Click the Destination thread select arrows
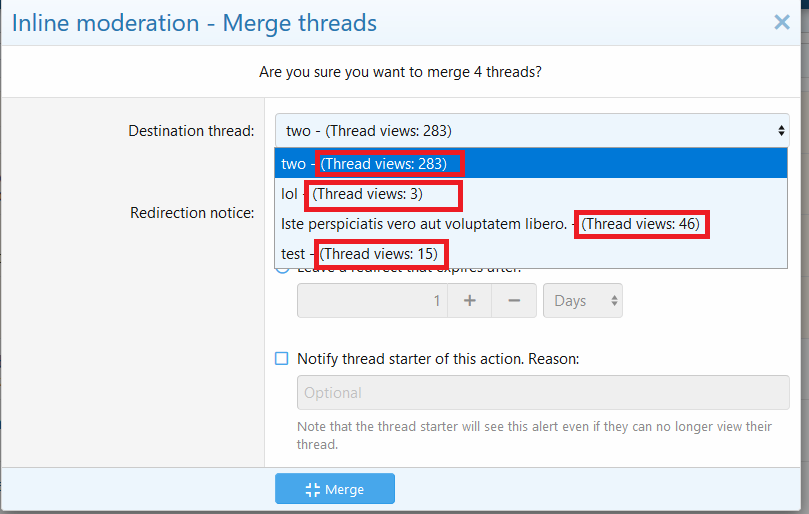 pos(781,131)
